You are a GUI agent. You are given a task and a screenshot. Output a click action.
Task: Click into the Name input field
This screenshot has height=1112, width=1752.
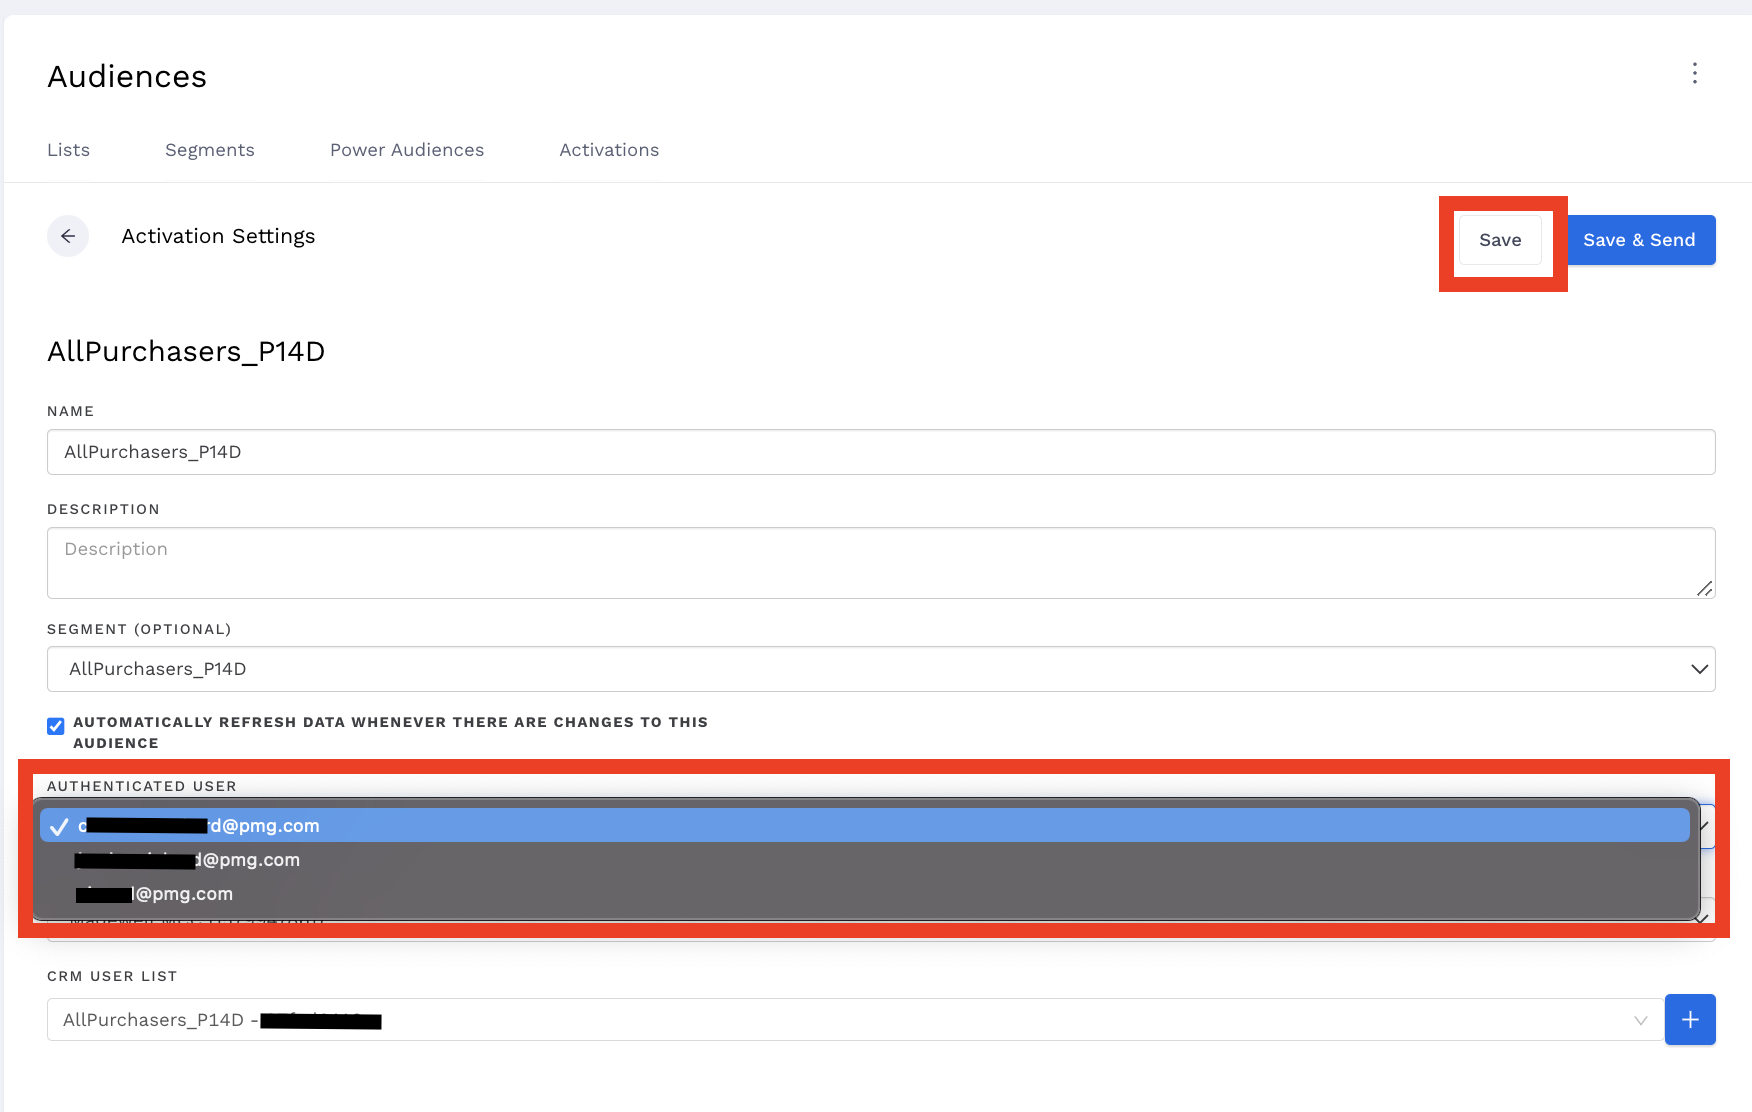tap(880, 452)
